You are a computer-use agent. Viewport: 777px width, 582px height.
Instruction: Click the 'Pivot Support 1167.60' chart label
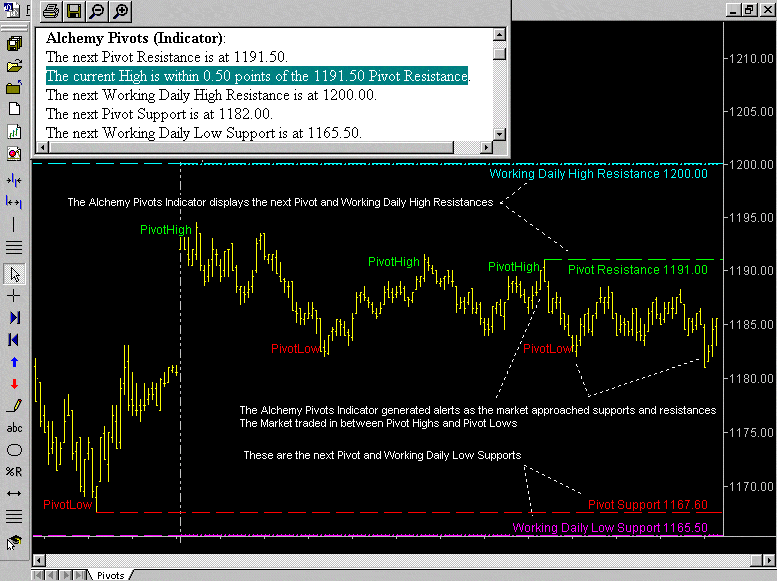tap(647, 505)
